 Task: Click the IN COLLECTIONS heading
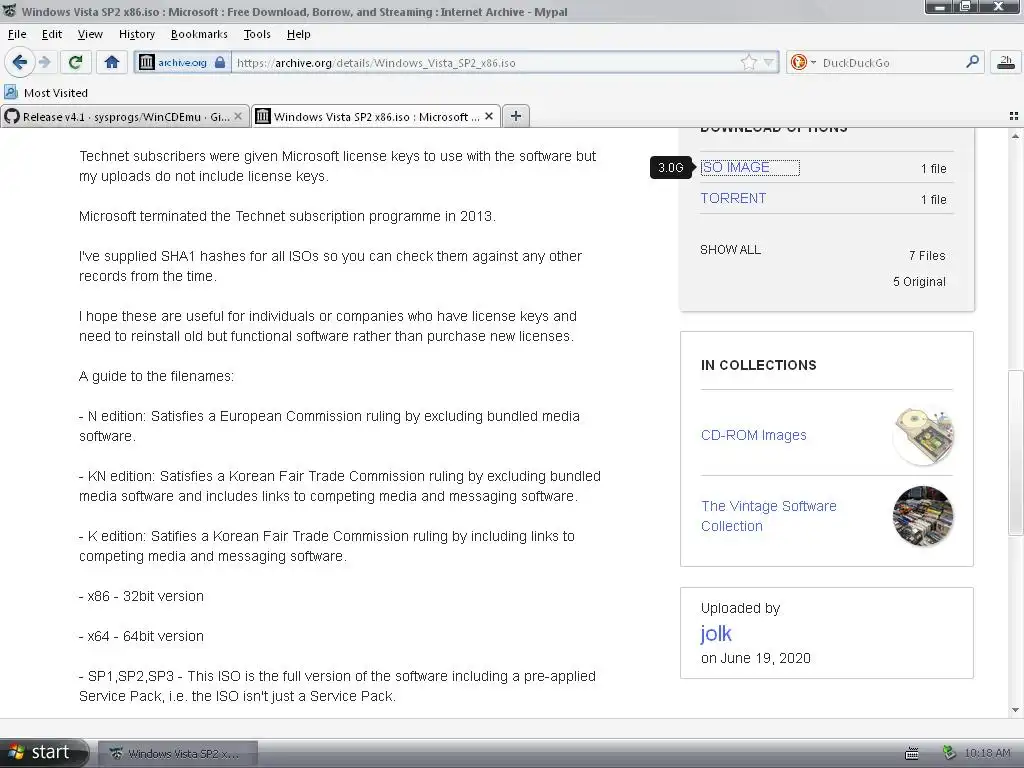759,365
